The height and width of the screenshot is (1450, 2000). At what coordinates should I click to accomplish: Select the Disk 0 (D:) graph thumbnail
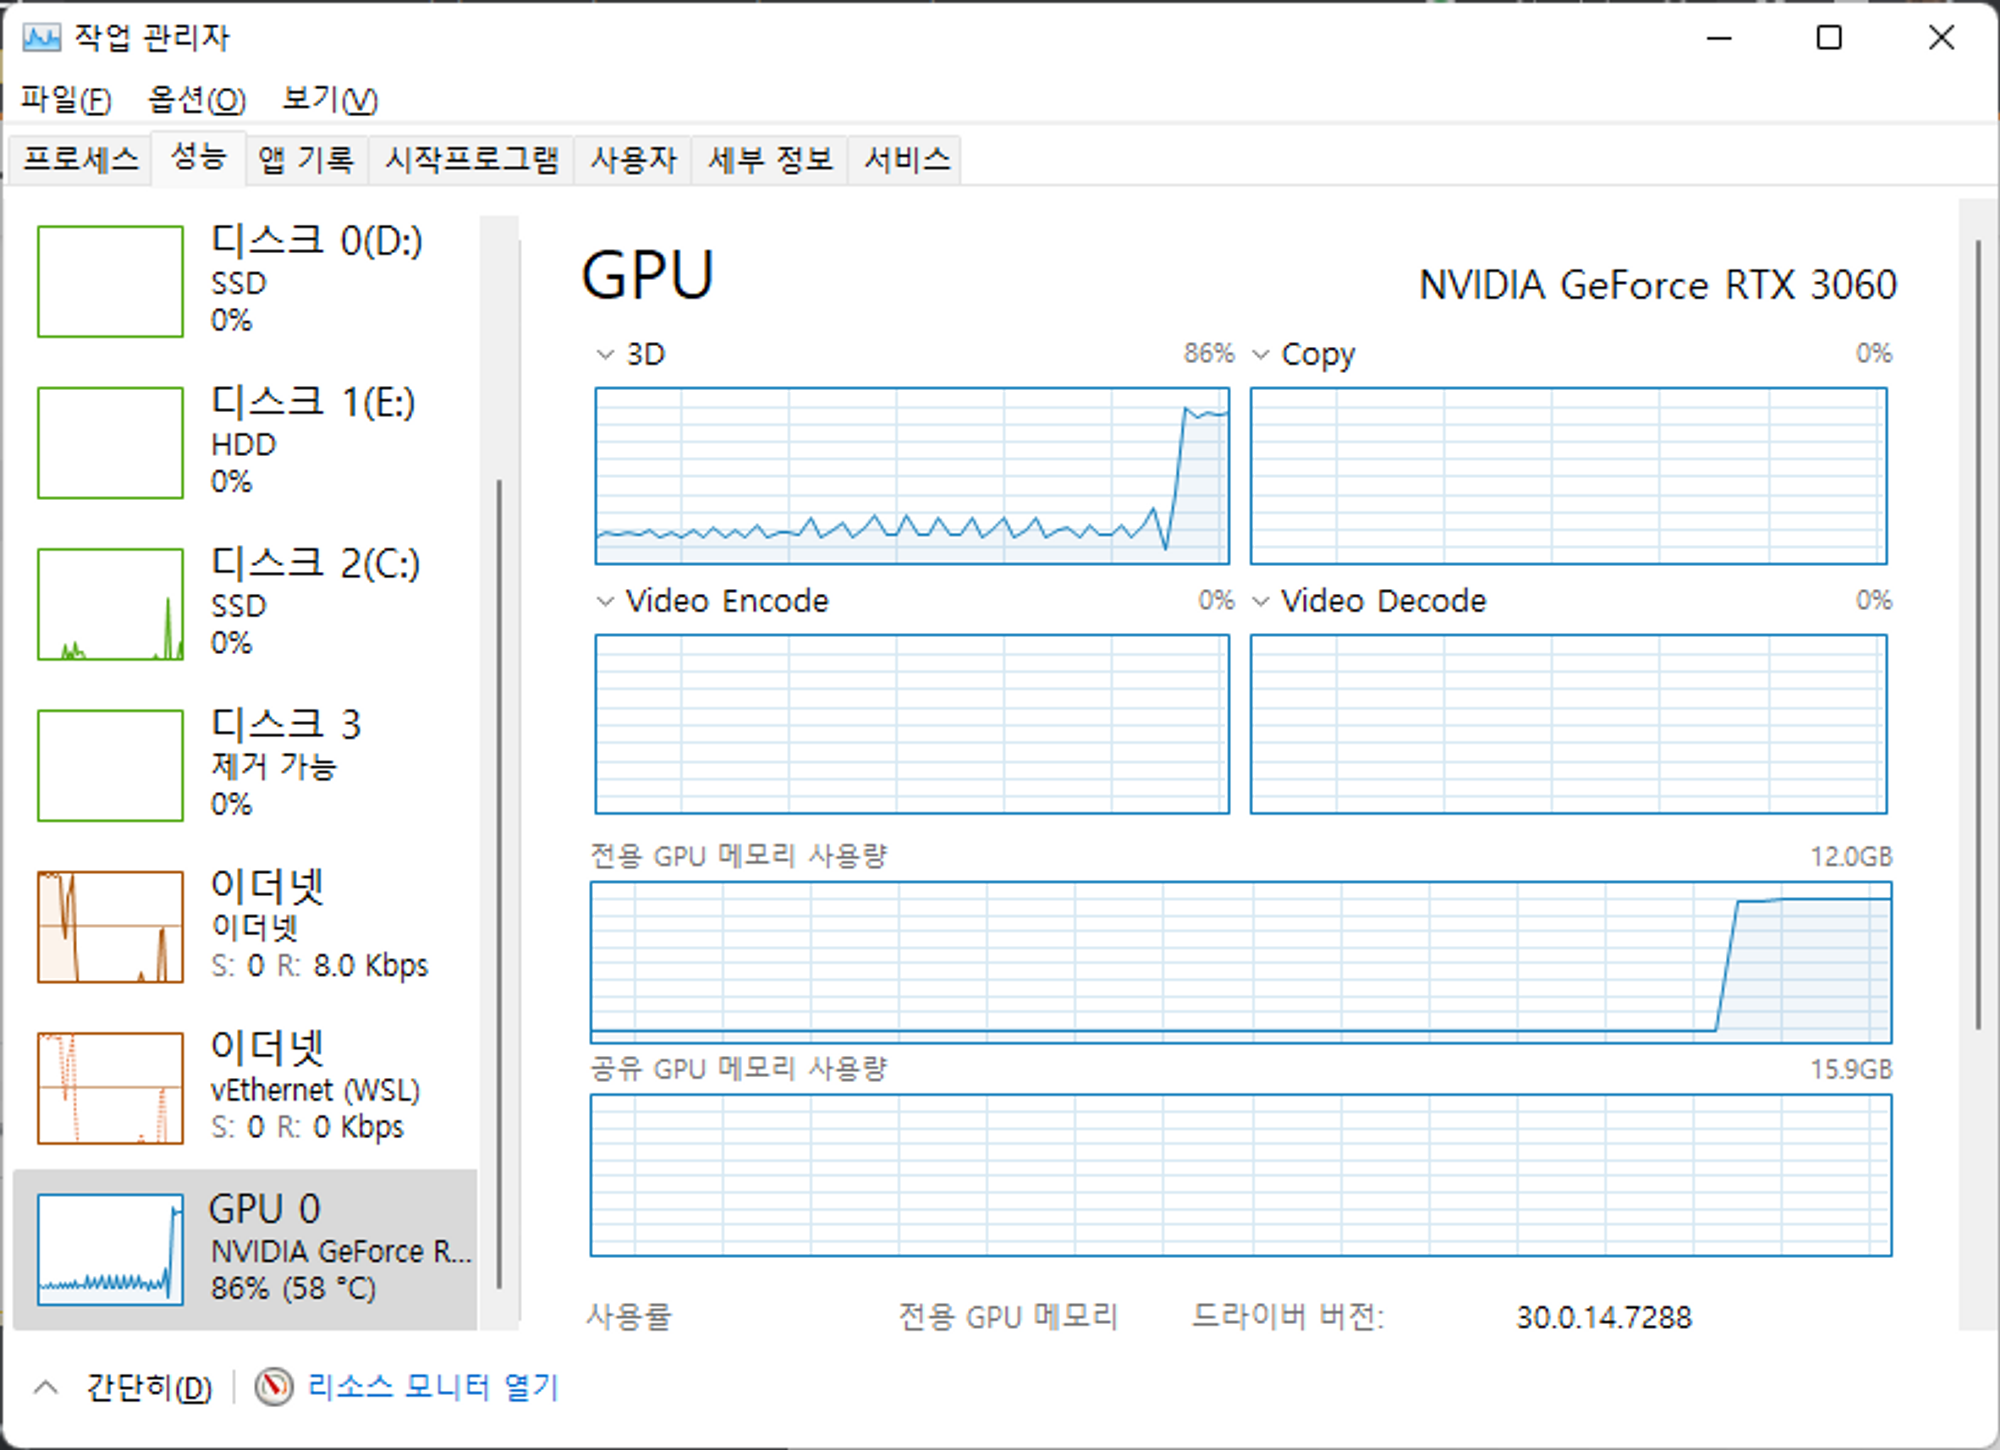point(110,281)
